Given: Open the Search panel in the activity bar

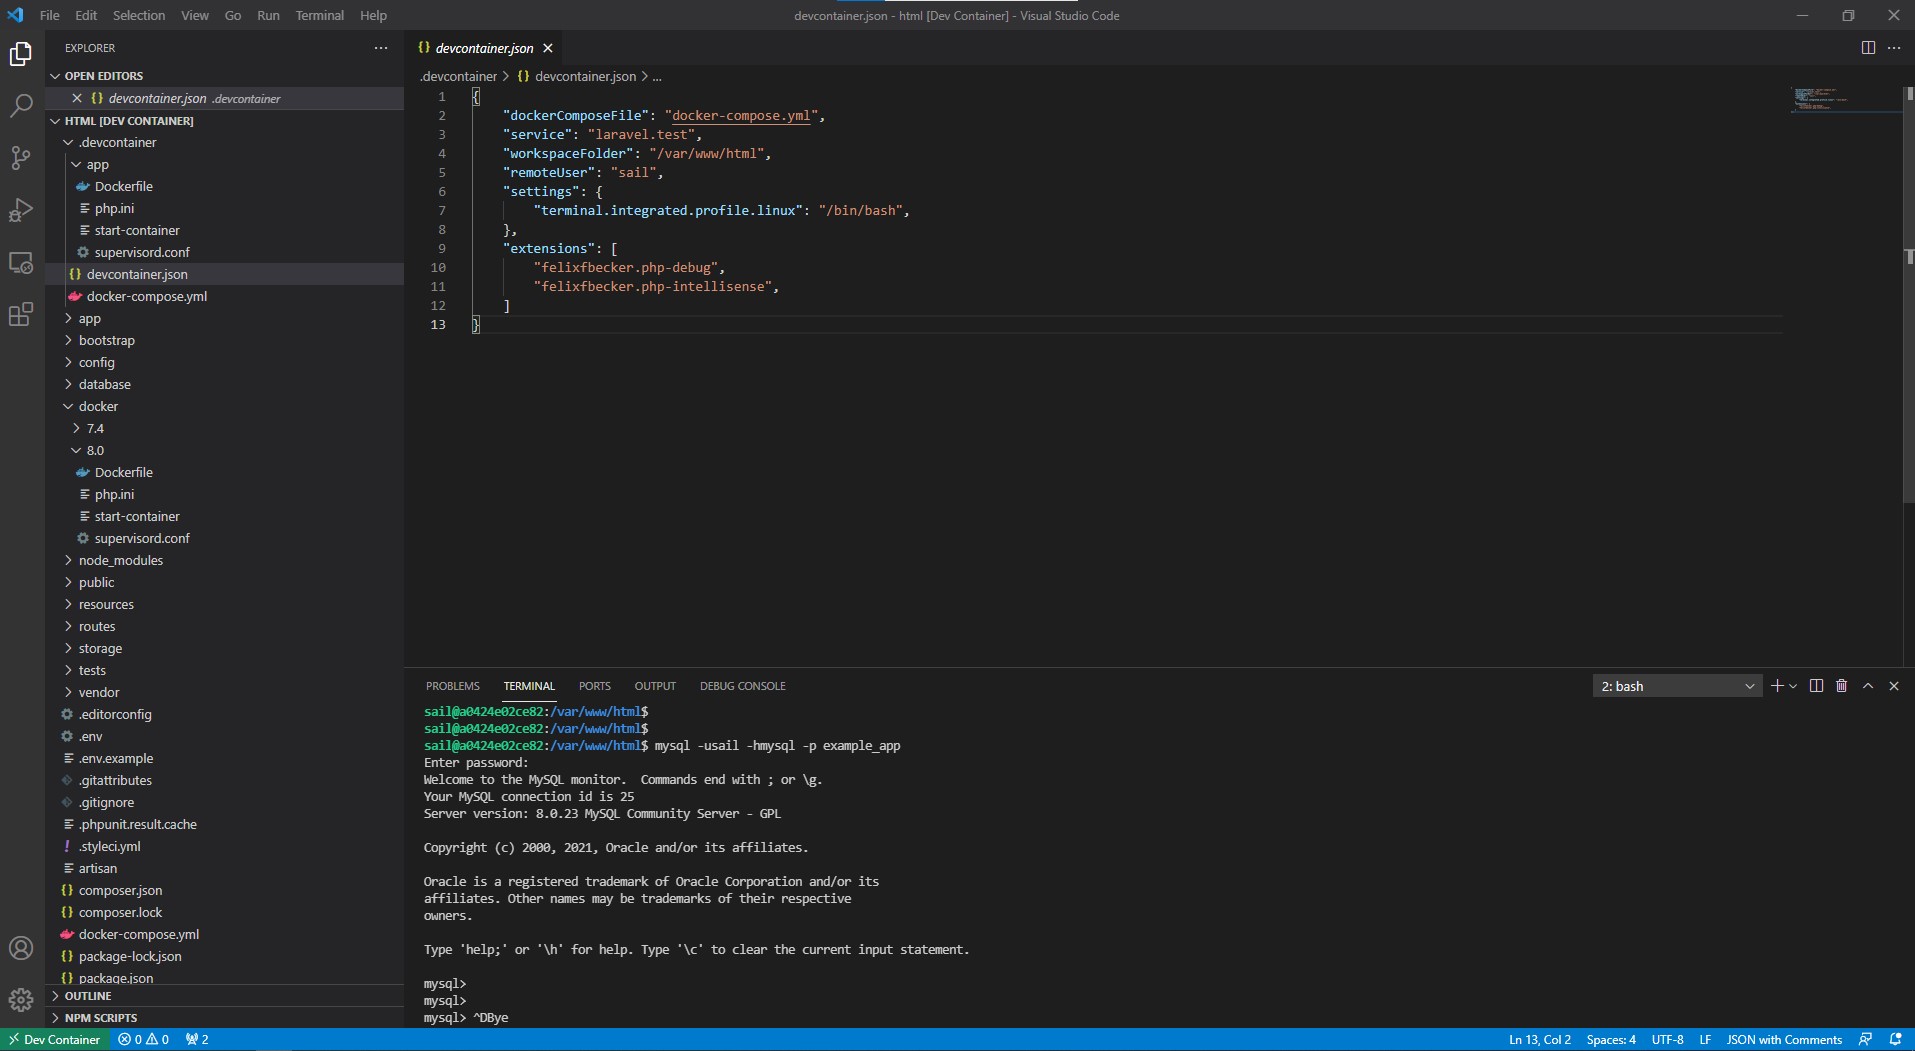Looking at the screenshot, I should point(20,106).
